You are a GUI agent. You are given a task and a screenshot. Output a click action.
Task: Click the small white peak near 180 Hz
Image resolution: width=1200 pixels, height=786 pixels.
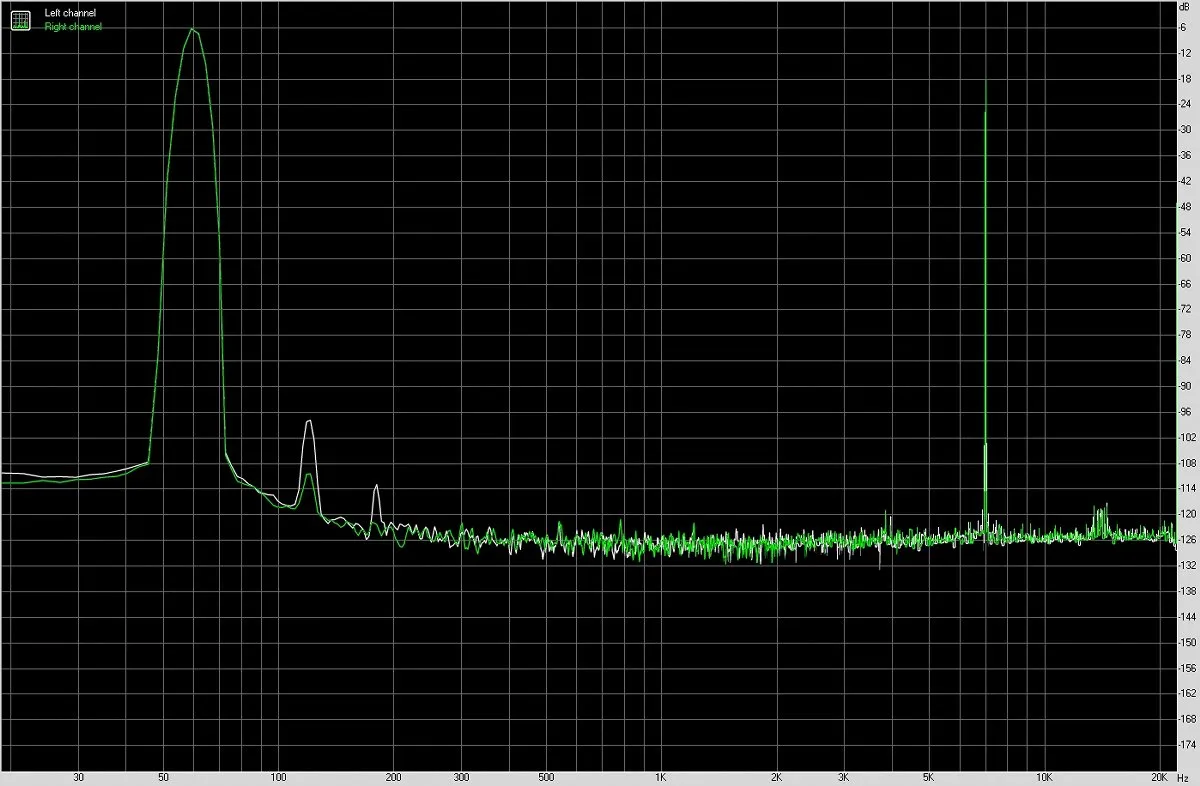click(376, 487)
